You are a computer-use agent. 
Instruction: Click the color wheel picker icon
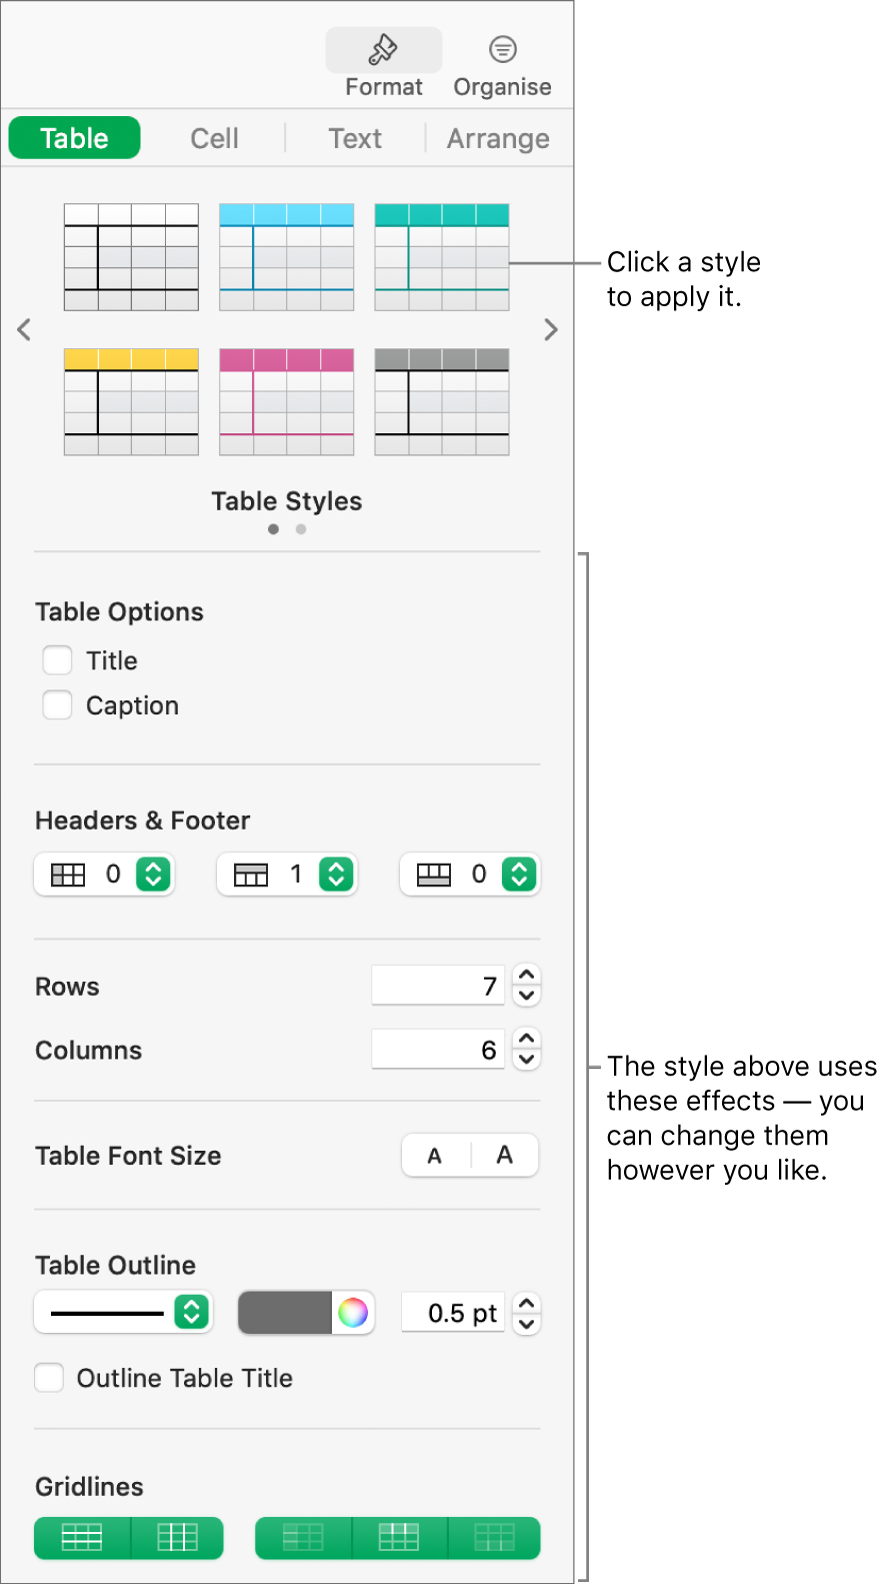click(353, 1313)
